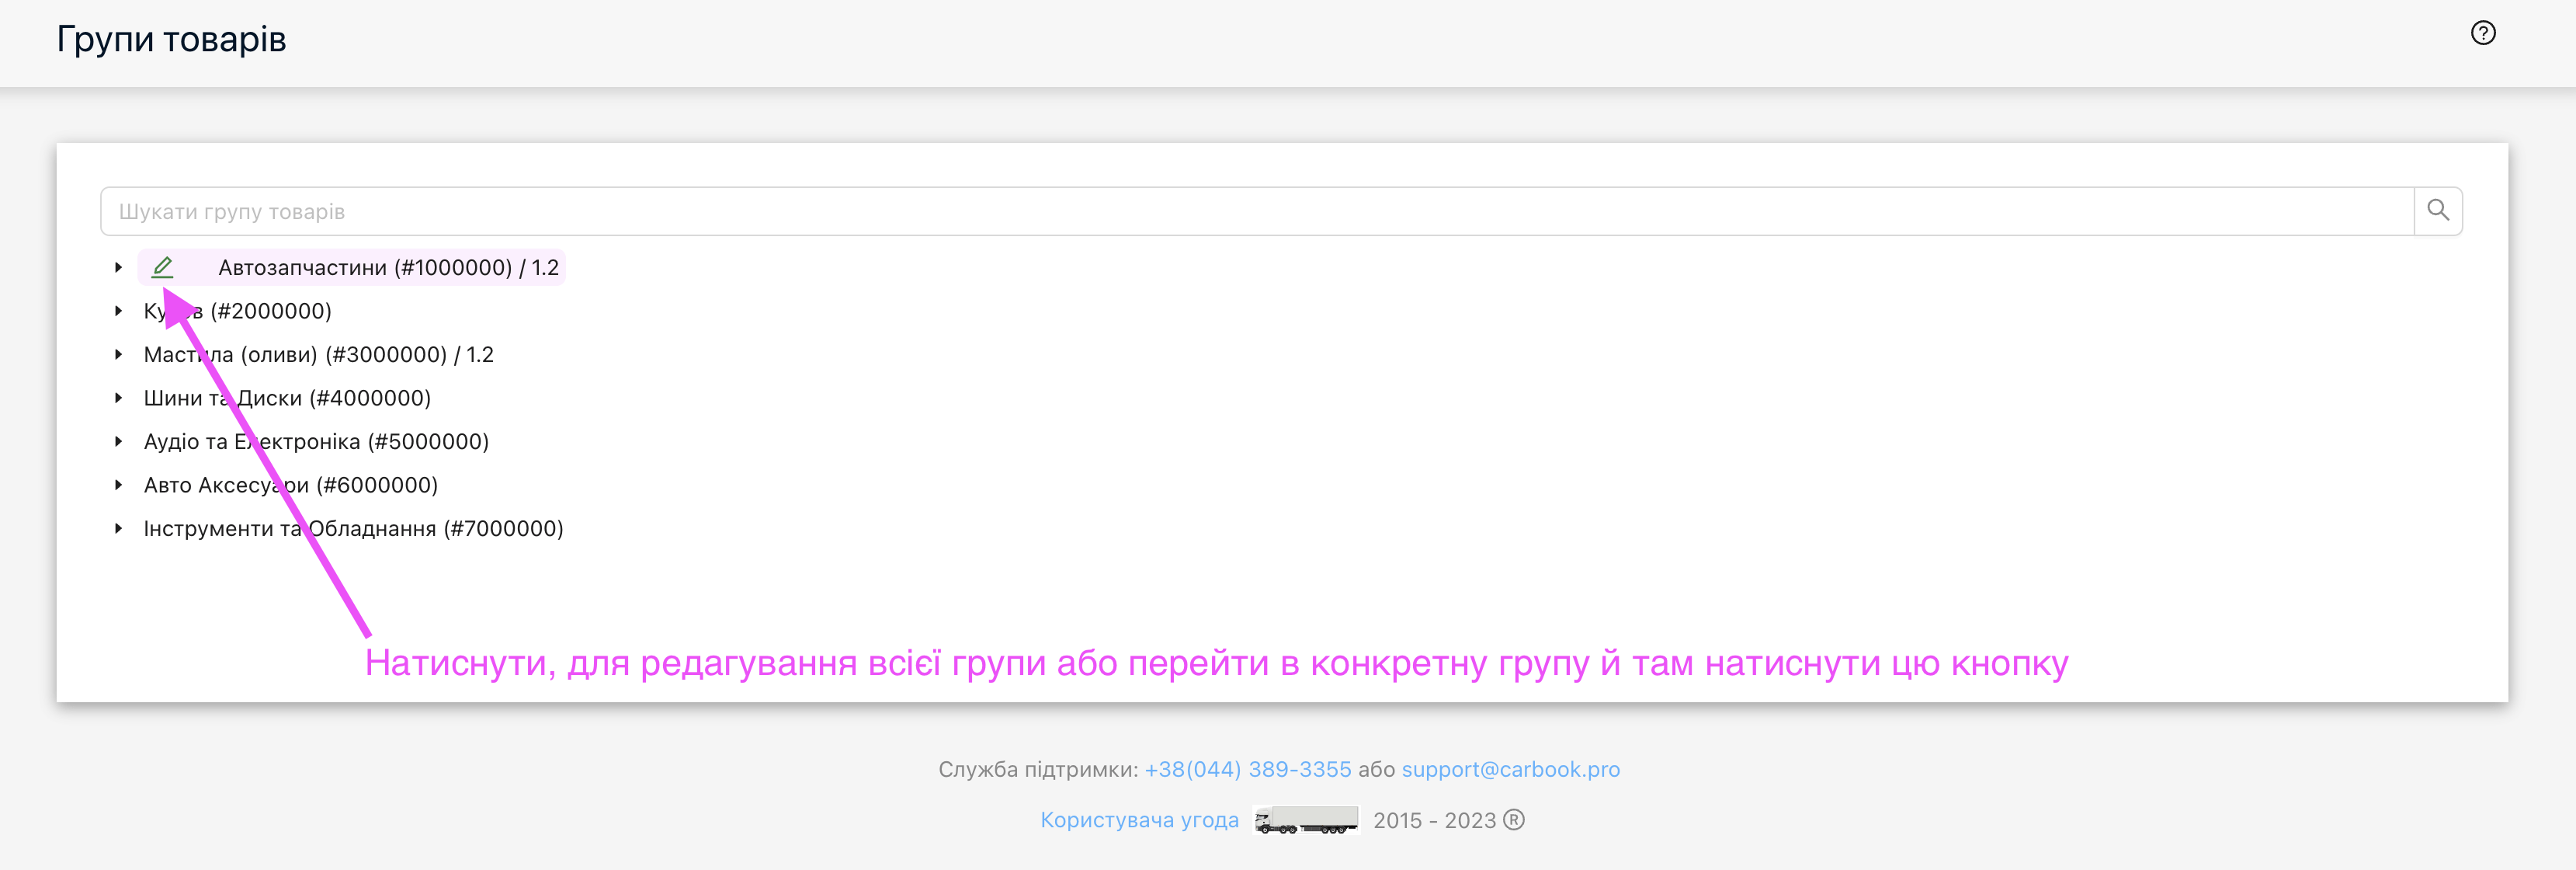Screen dimensions: 2576x870
Task: Click the truck logo in footer
Action: pyautogui.click(x=1305, y=821)
